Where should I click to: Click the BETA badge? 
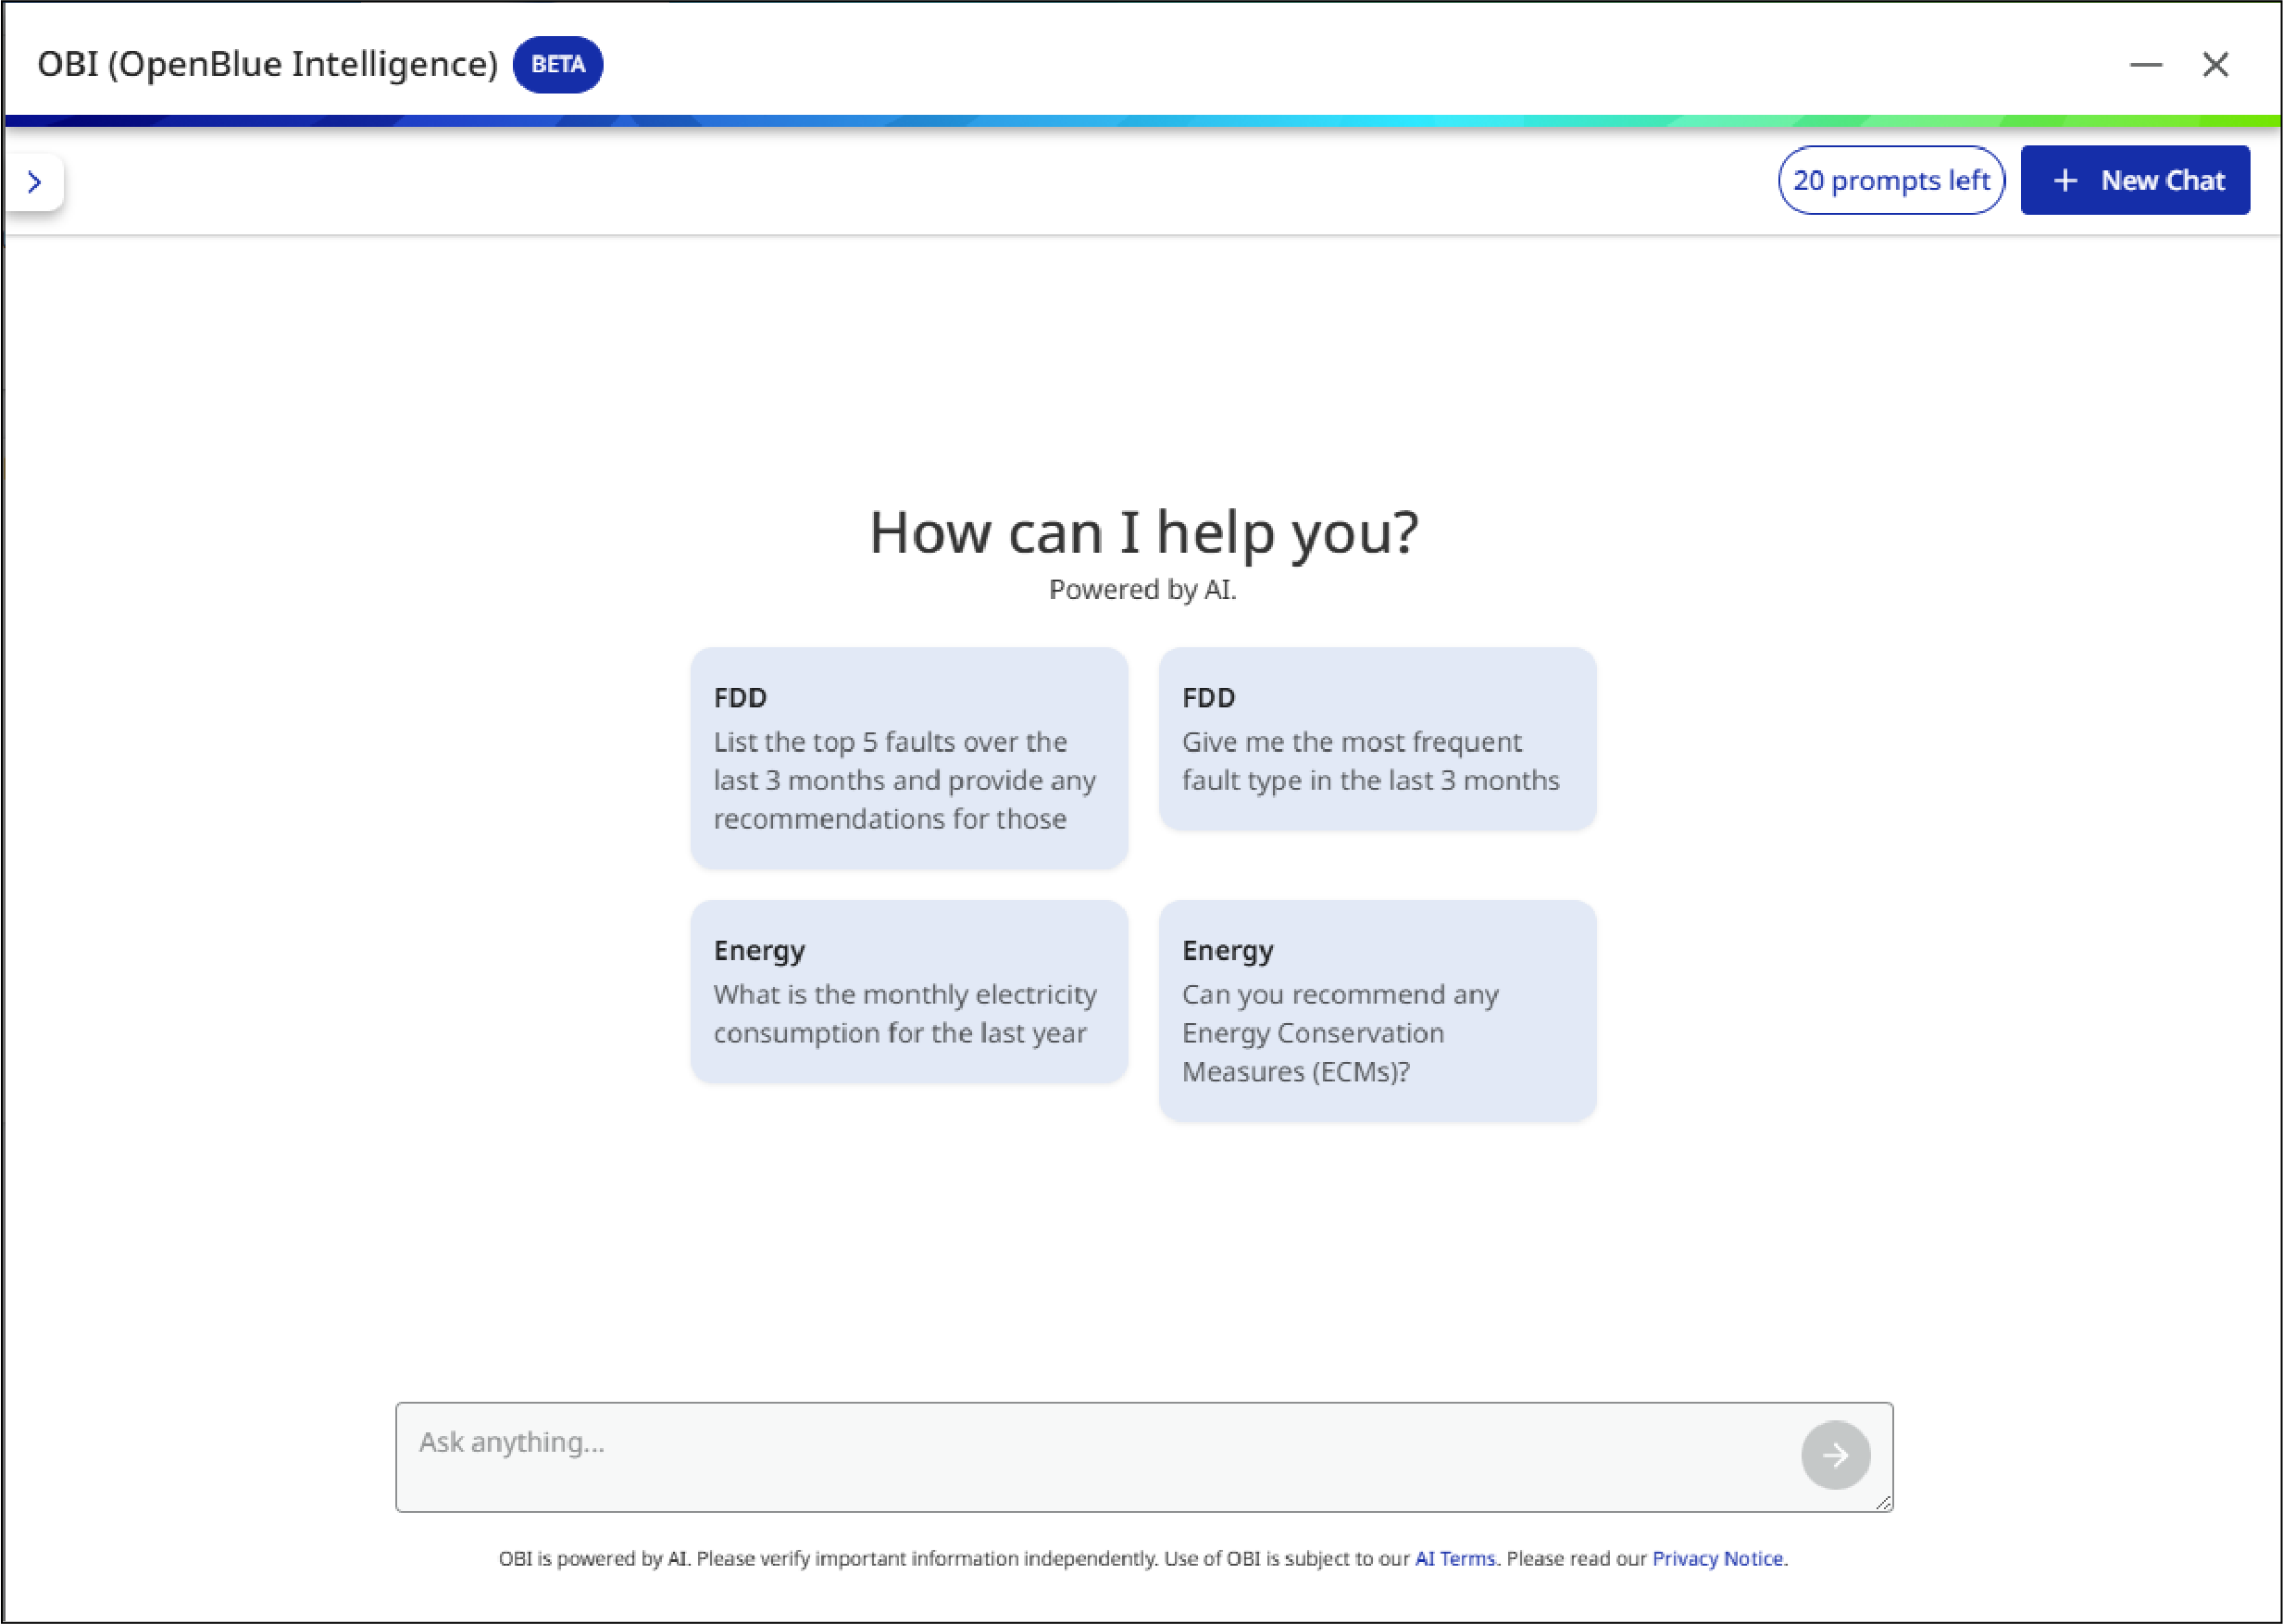click(558, 65)
